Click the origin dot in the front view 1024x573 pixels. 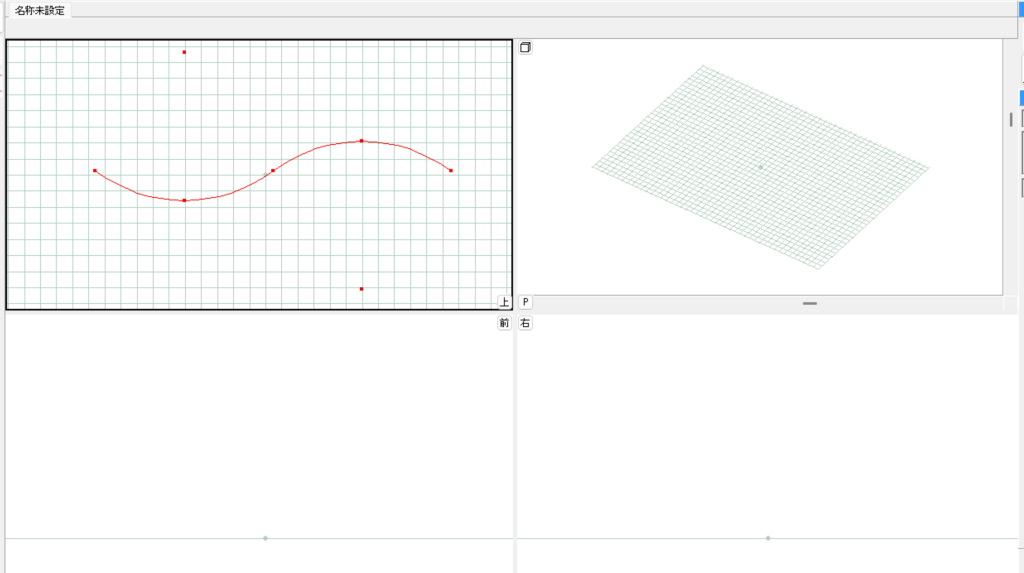[x=265, y=538]
